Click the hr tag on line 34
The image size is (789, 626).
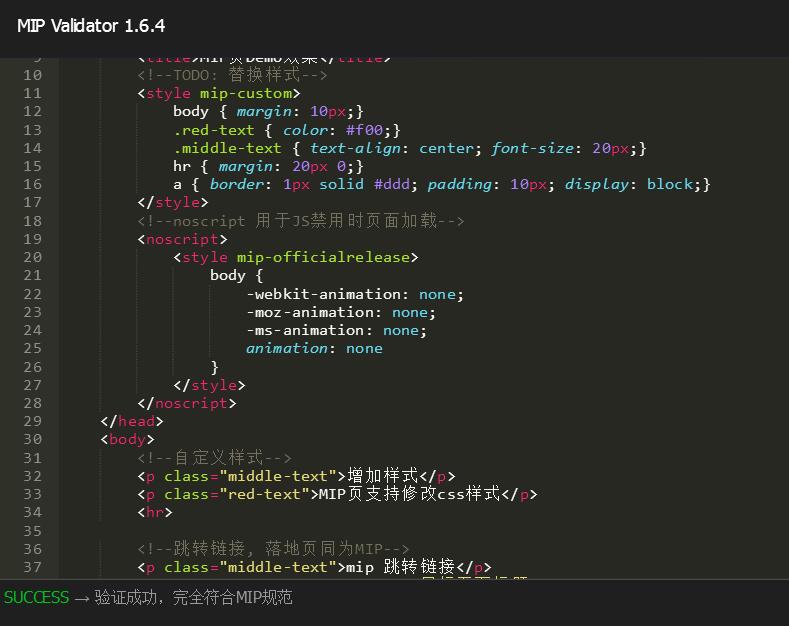pos(154,512)
